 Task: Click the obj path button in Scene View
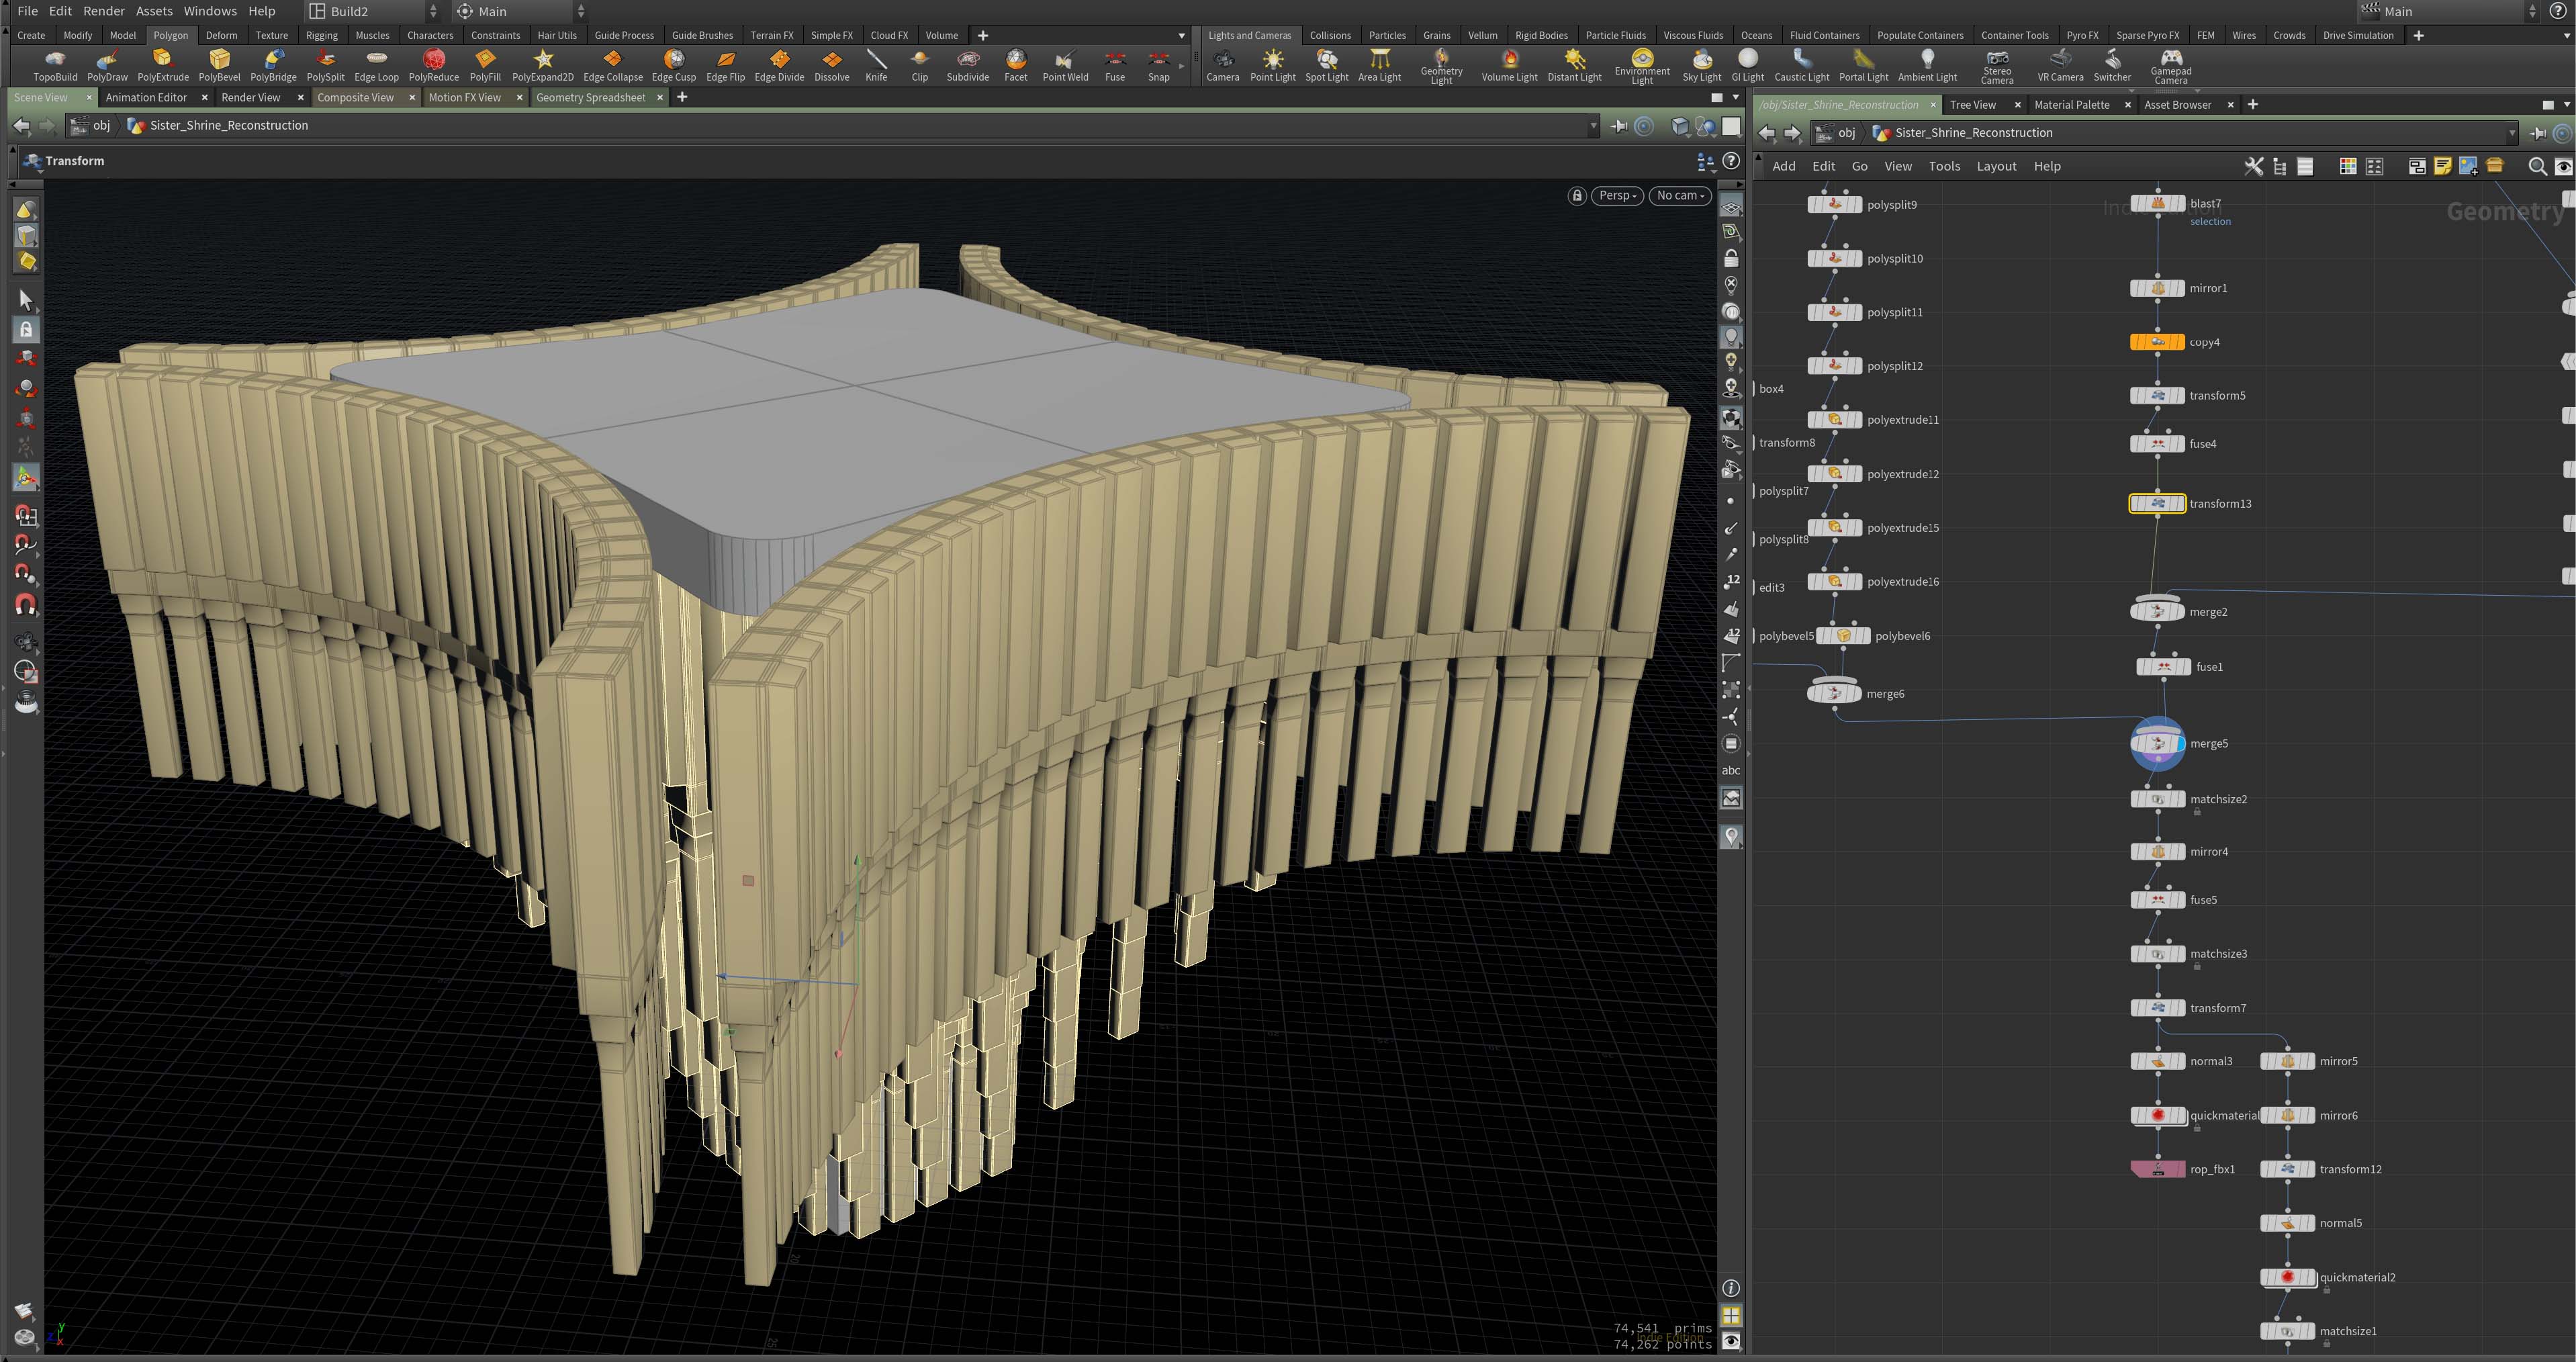click(101, 125)
